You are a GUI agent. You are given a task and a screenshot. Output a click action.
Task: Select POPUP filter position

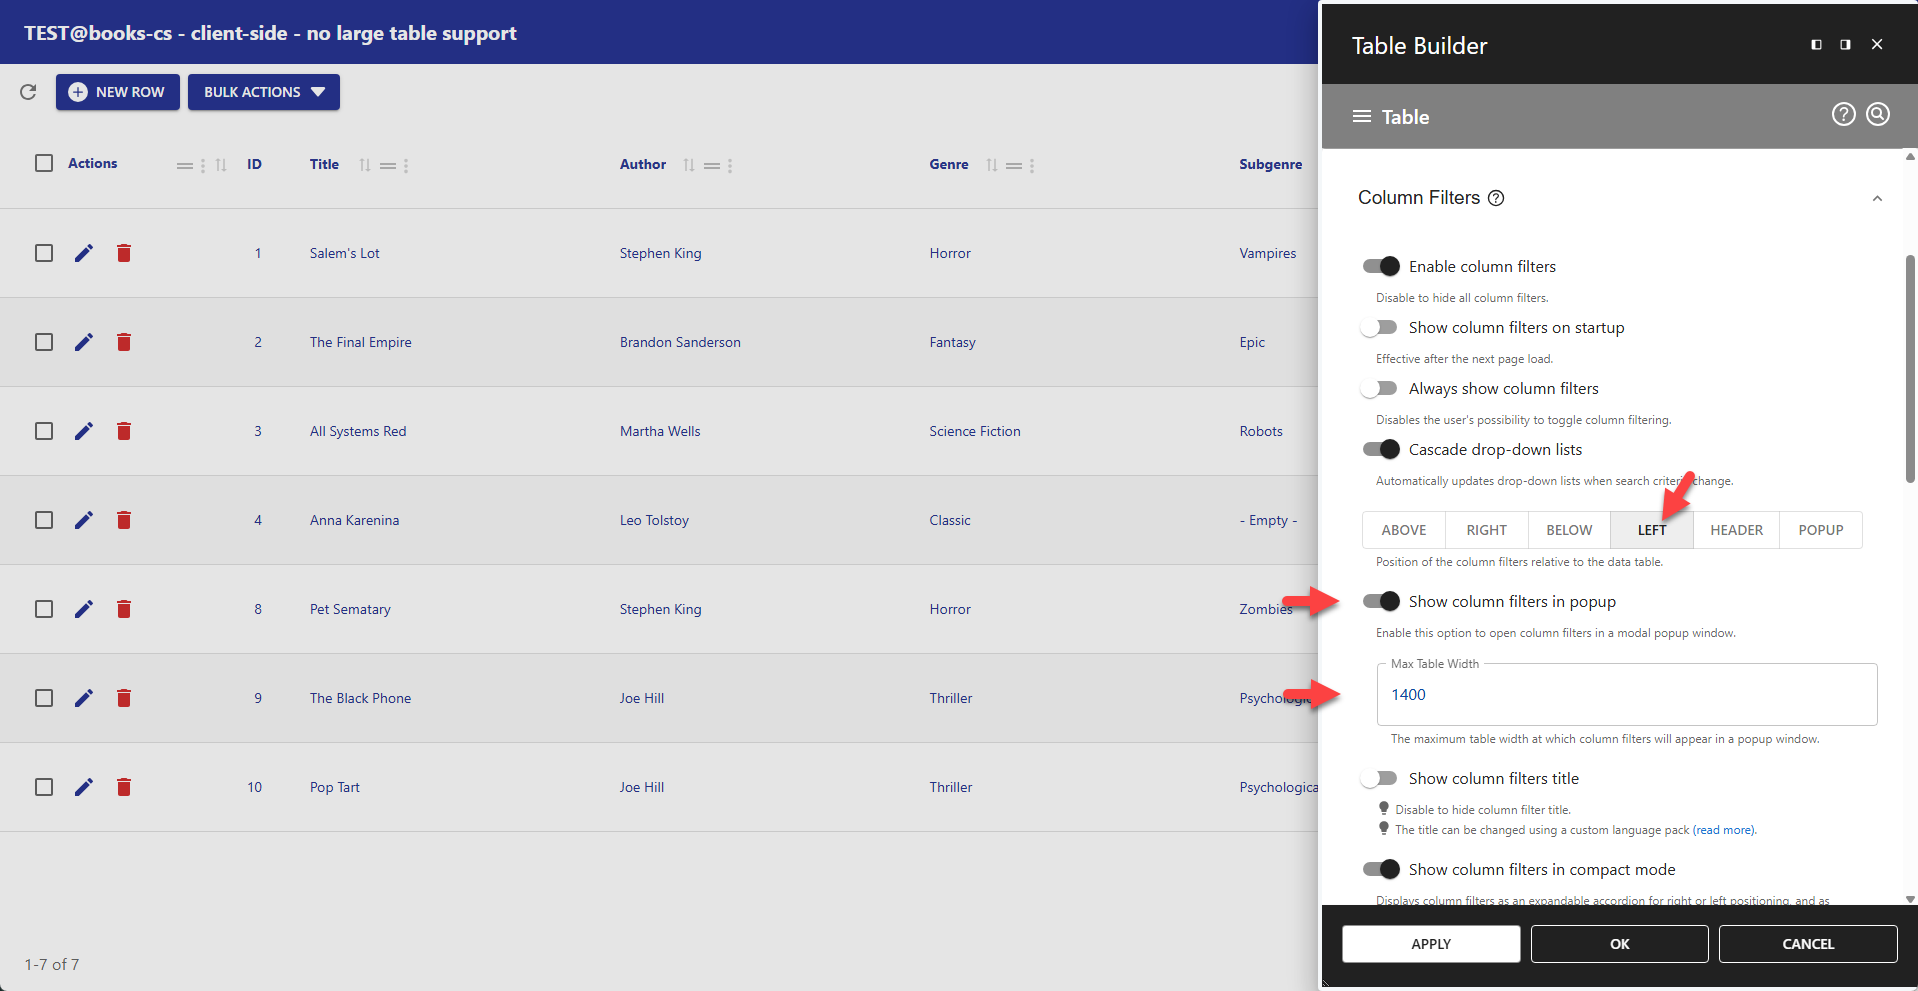tap(1820, 530)
